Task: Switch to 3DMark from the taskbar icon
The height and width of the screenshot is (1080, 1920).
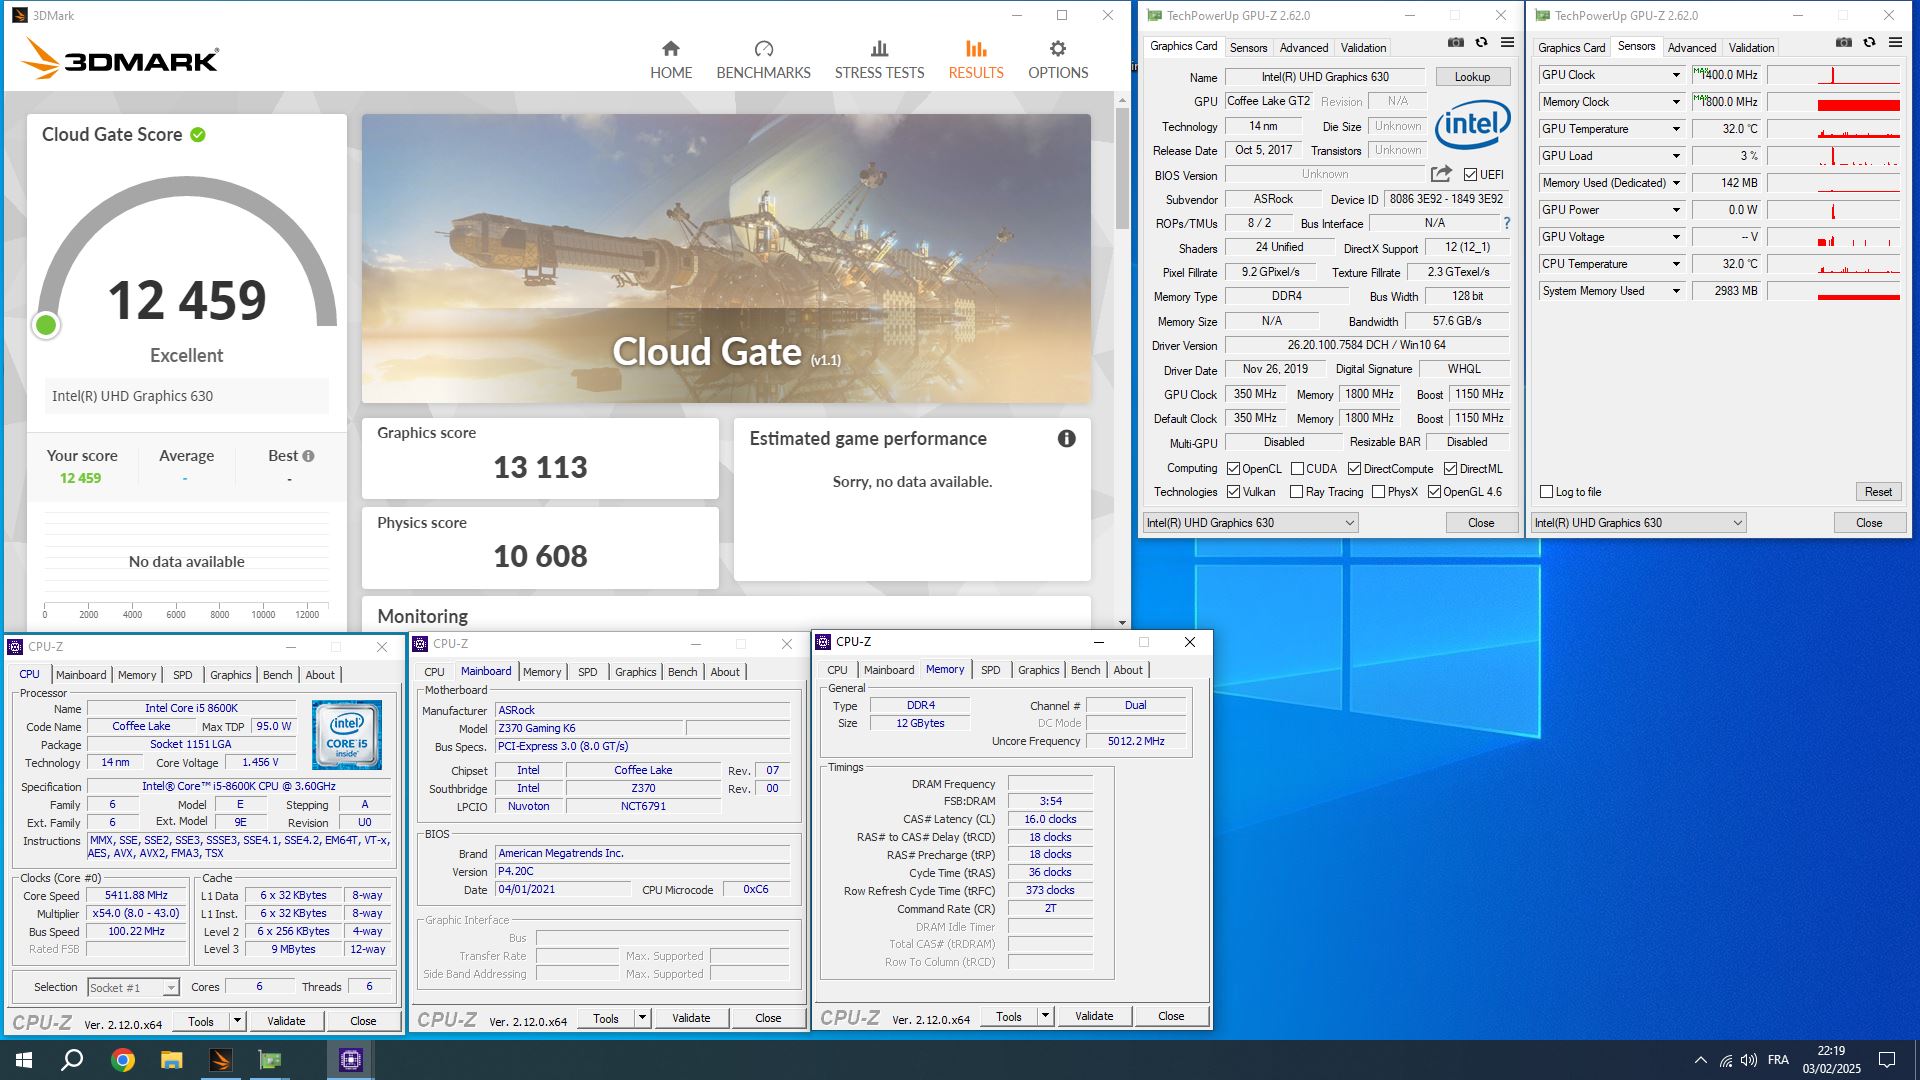Action: click(221, 1060)
